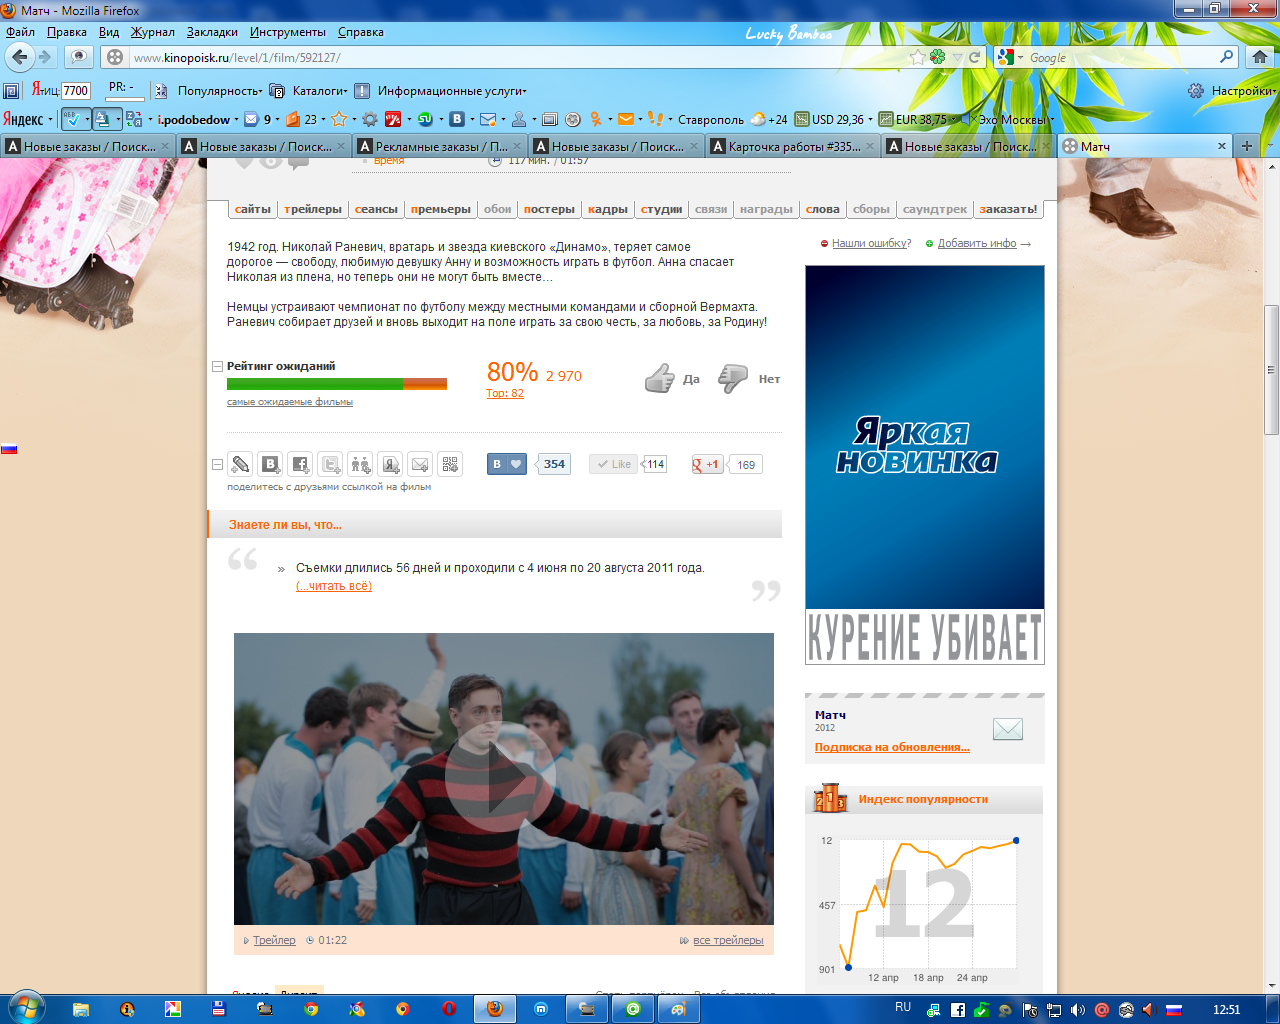Screen dimensions: 1280x1024
Task: Open list-all-tabs dropdown arrow
Action: pos(1269,146)
